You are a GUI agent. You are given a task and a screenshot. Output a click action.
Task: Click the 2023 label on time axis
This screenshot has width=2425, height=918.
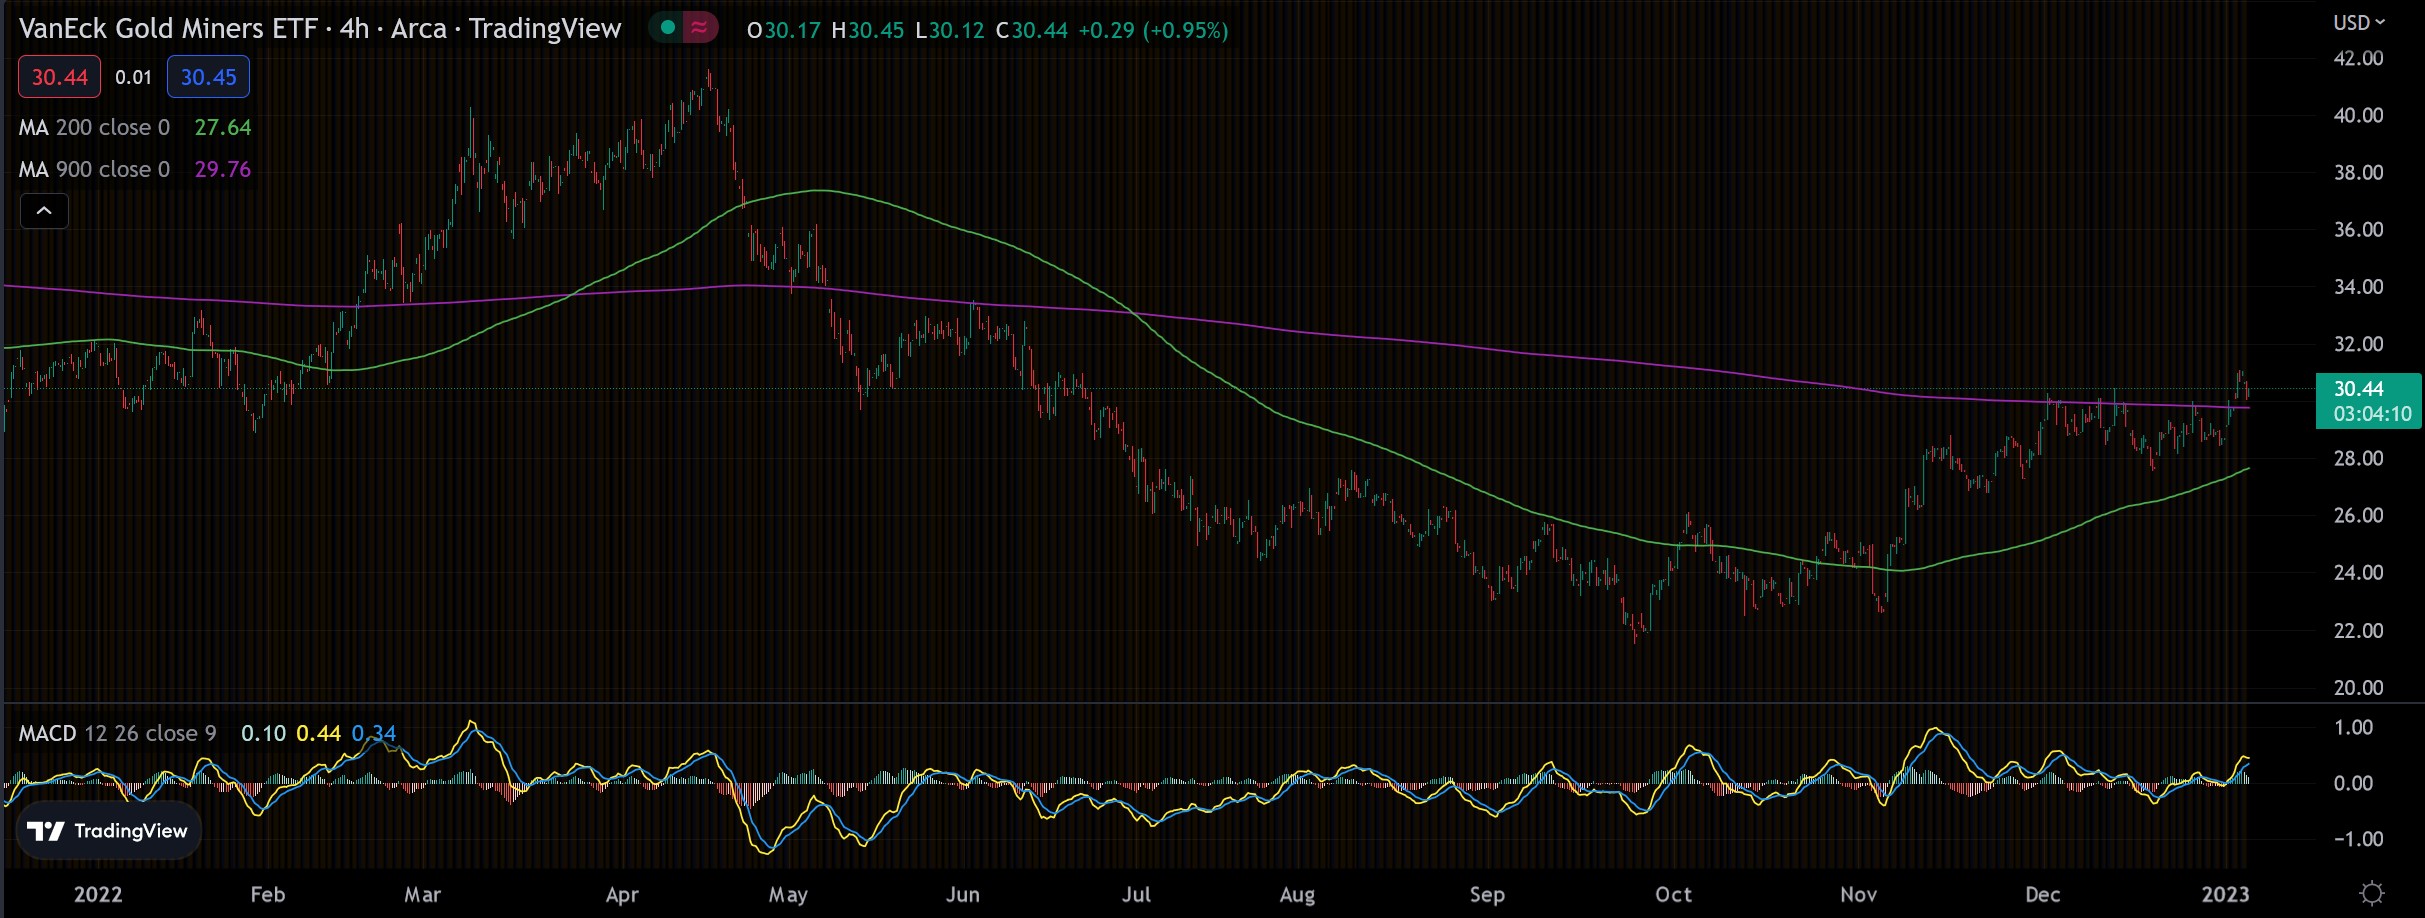[2225, 894]
